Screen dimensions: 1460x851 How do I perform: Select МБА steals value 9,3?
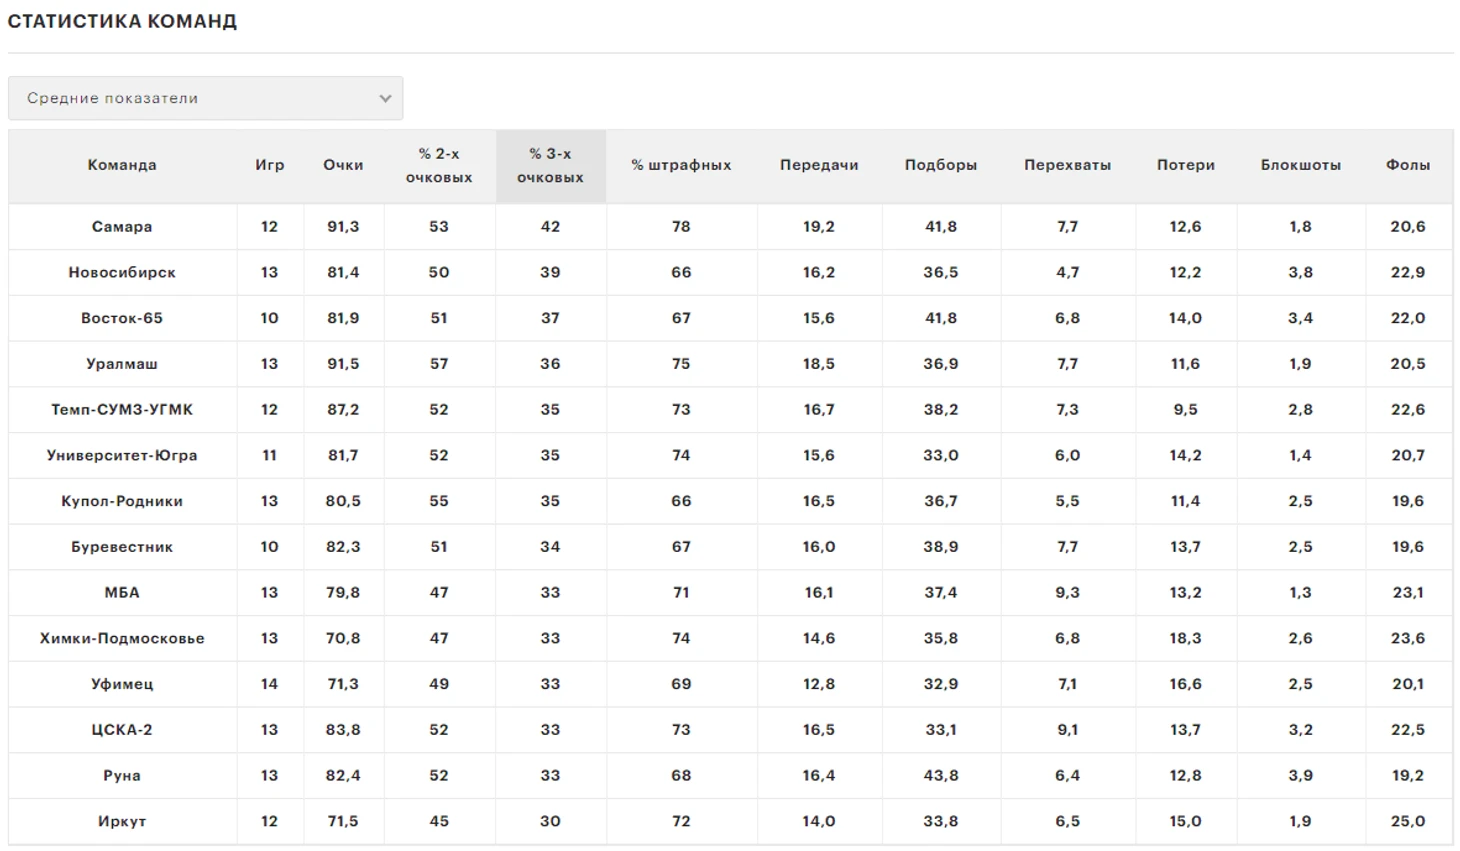pyautogui.click(x=1067, y=593)
